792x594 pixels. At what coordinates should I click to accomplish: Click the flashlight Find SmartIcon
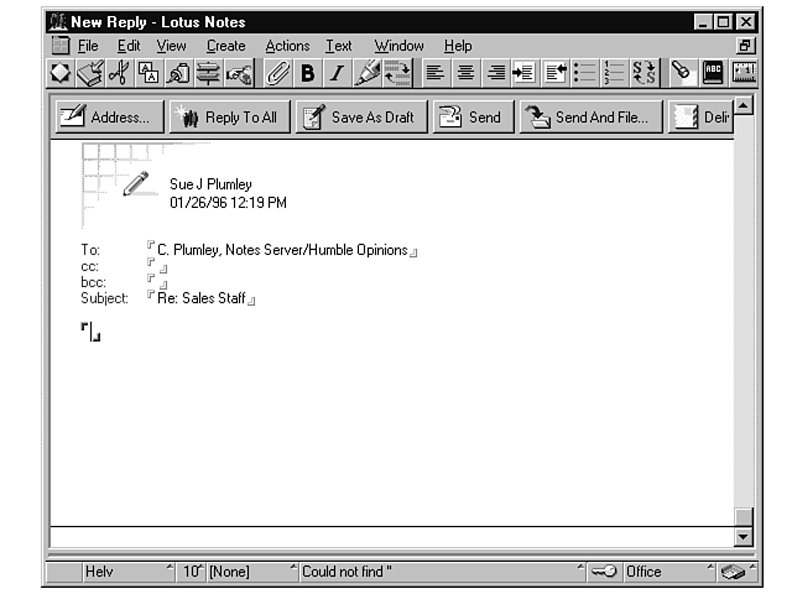[x=682, y=73]
